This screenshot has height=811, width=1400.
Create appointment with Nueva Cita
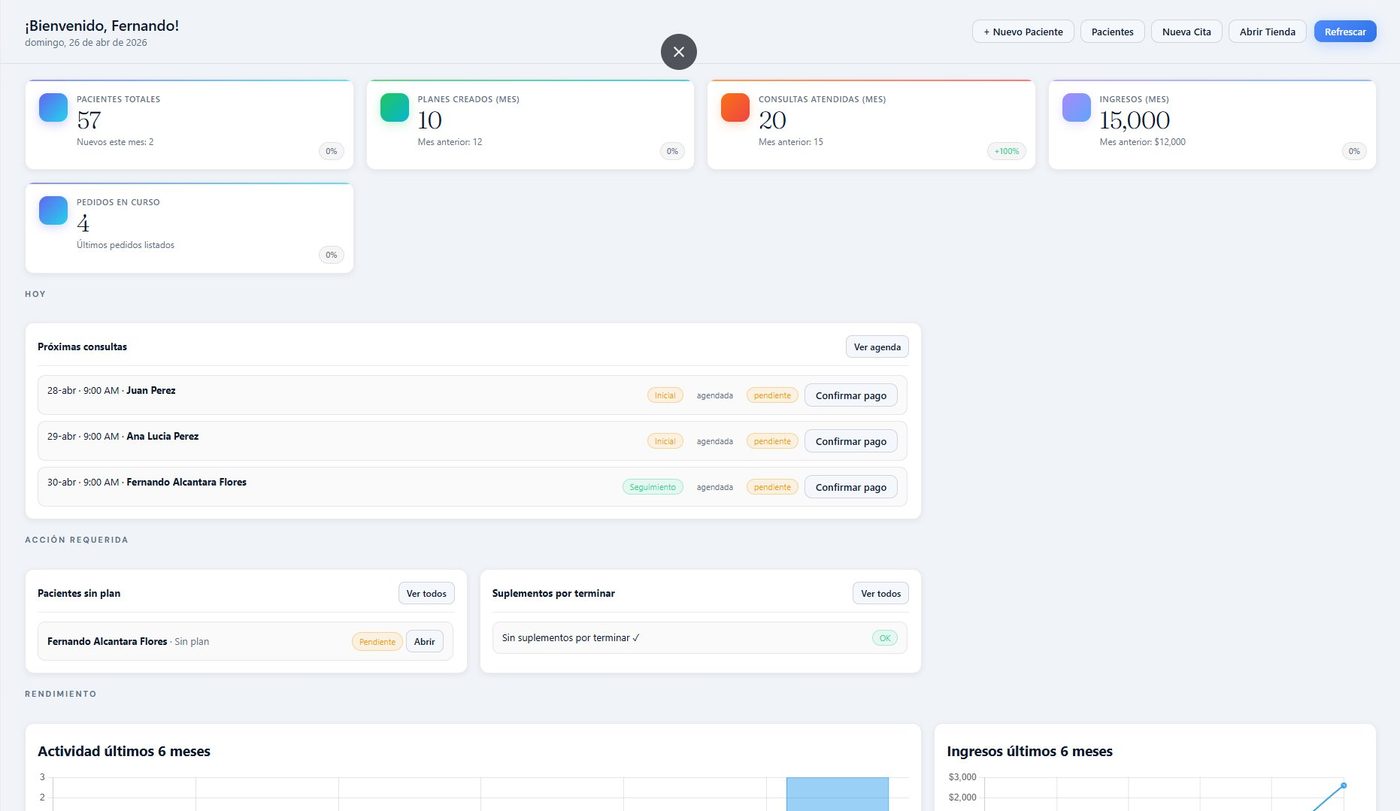pos(1186,32)
